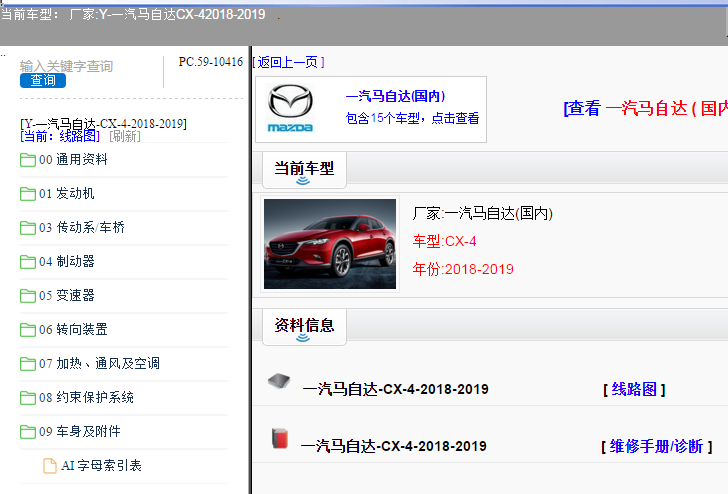Screen dimensions: 728x494
Task: Click the 查看 一汽马自达 header link
Action: [645, 108]
